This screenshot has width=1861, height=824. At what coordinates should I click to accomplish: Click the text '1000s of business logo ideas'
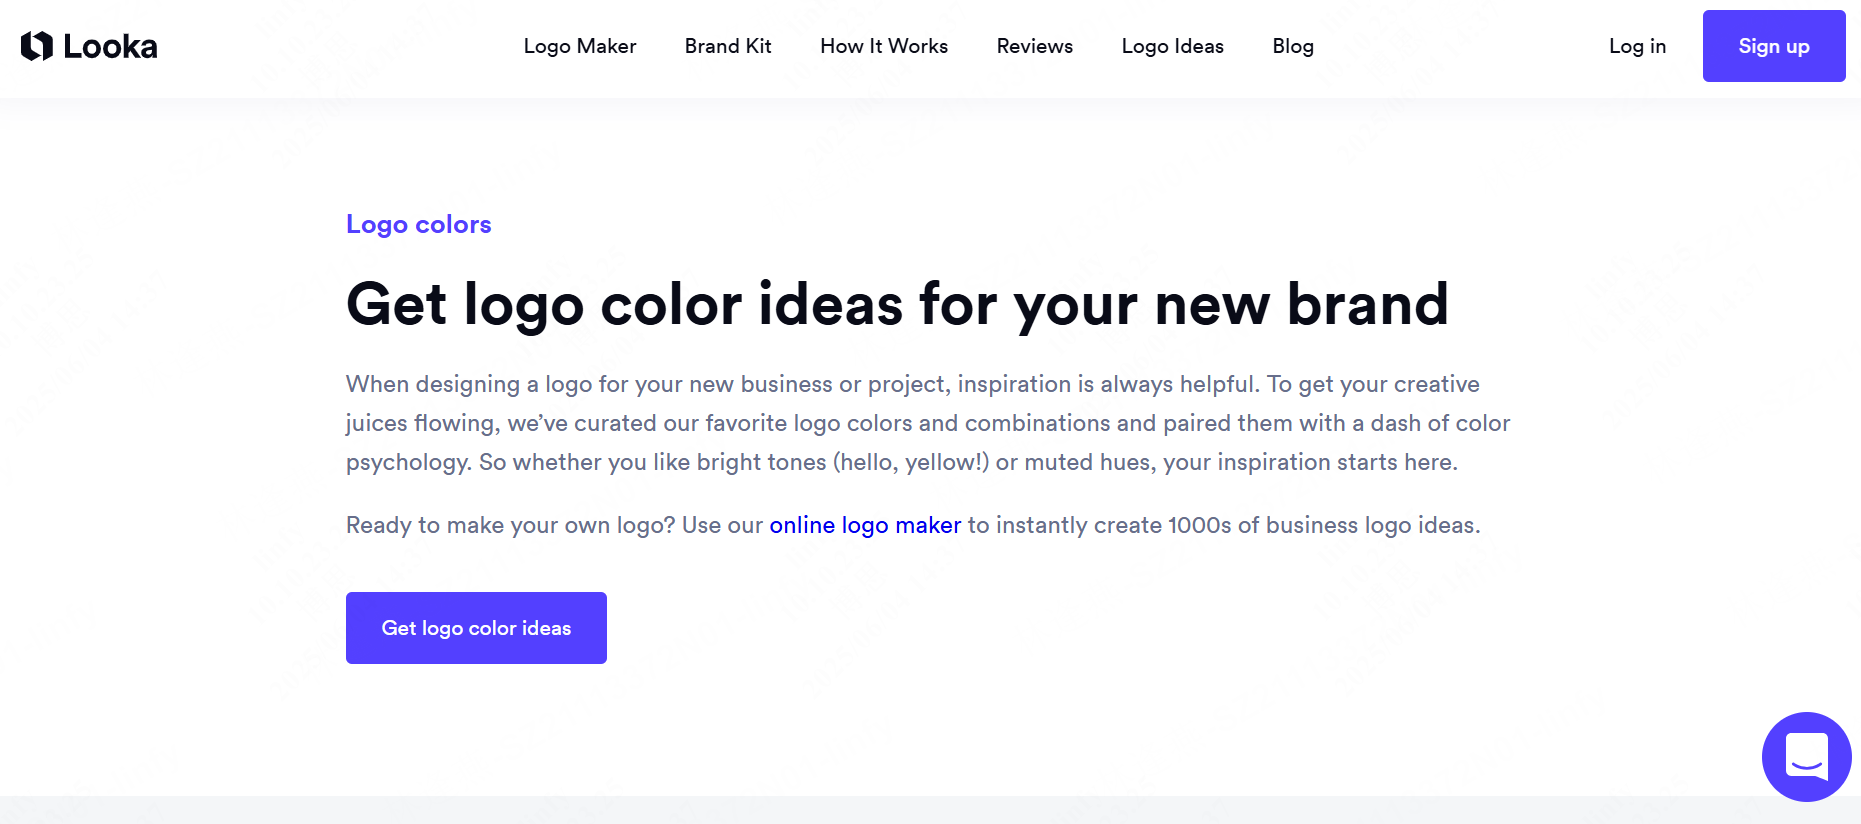(x=1324, y=525)
